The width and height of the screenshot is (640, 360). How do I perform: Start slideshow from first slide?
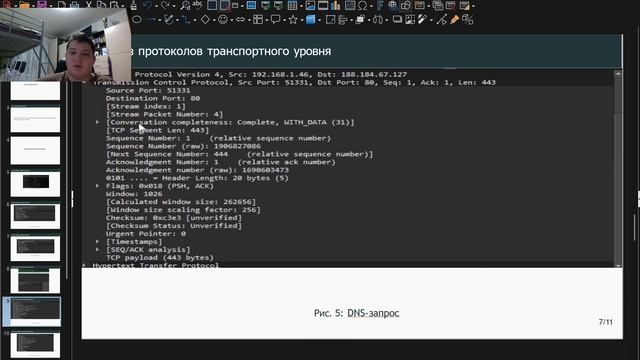(x=265, y=5)
